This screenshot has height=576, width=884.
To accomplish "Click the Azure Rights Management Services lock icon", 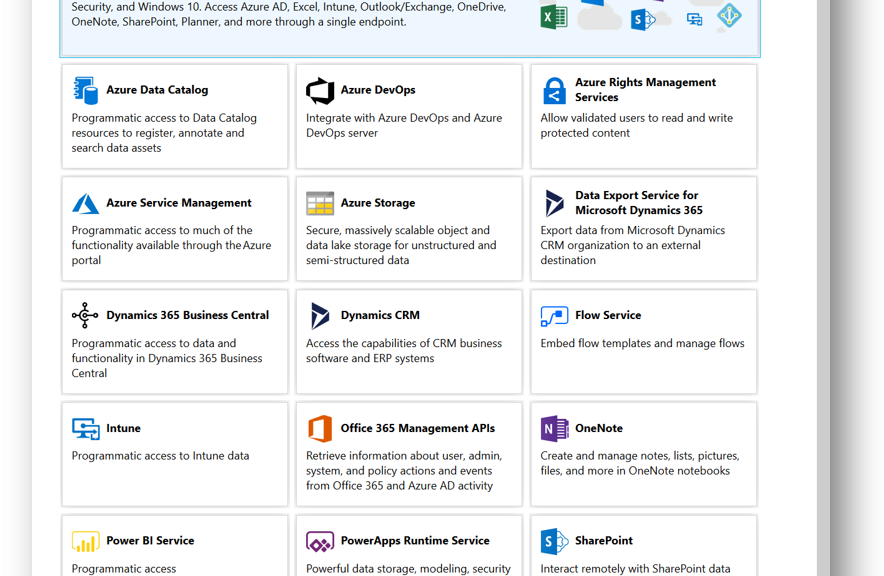I will tap(554, 91).
